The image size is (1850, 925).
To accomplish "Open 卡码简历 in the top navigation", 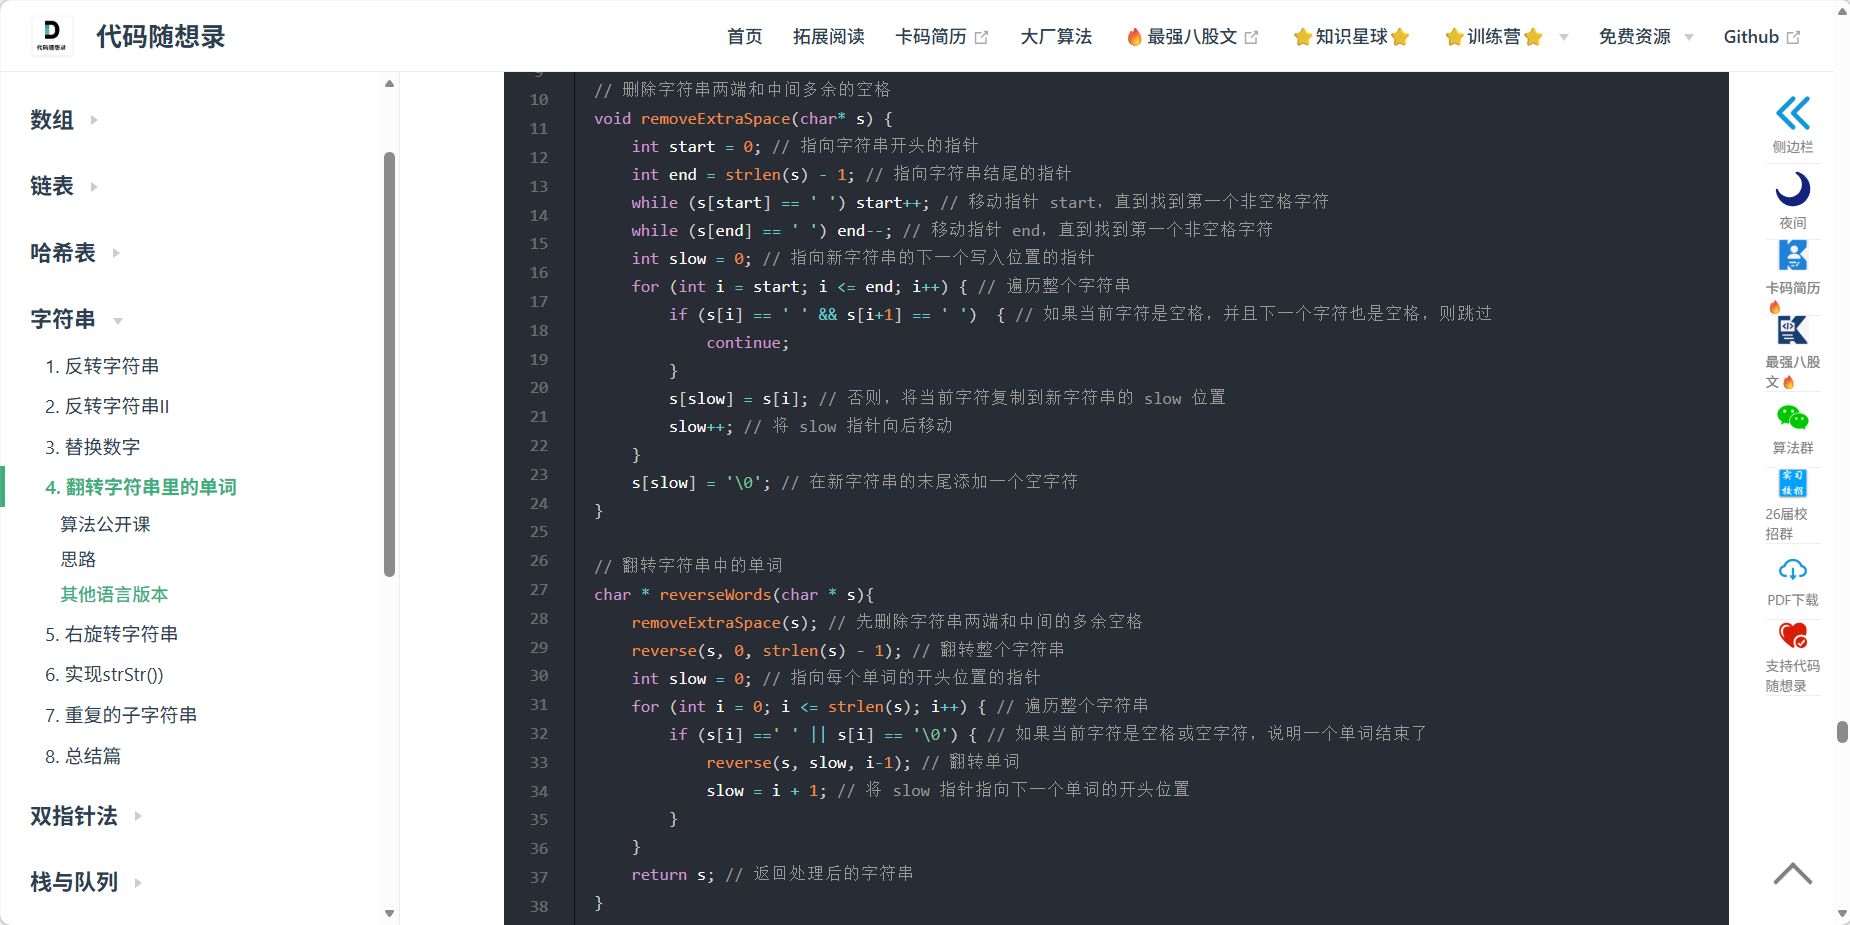I will pyautogui.click(x=930, y=37).
